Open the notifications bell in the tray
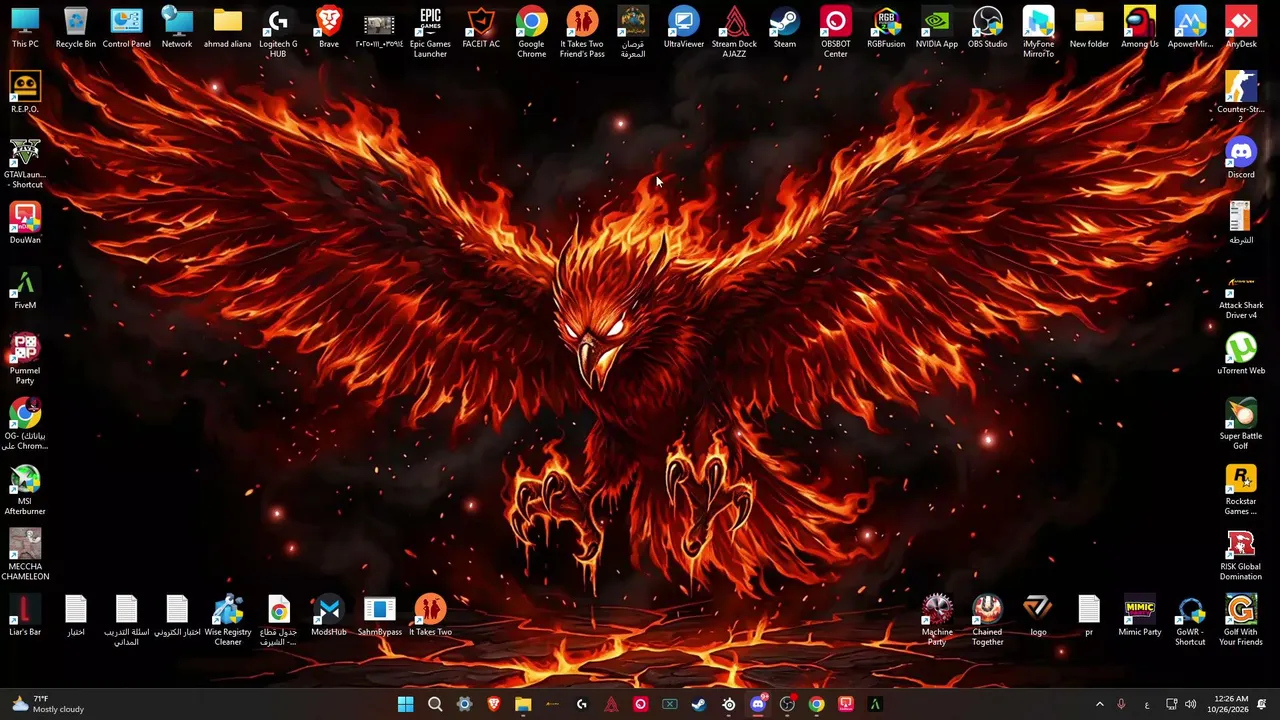This screenshot has width=1280, height=720. coord(1262,704)
